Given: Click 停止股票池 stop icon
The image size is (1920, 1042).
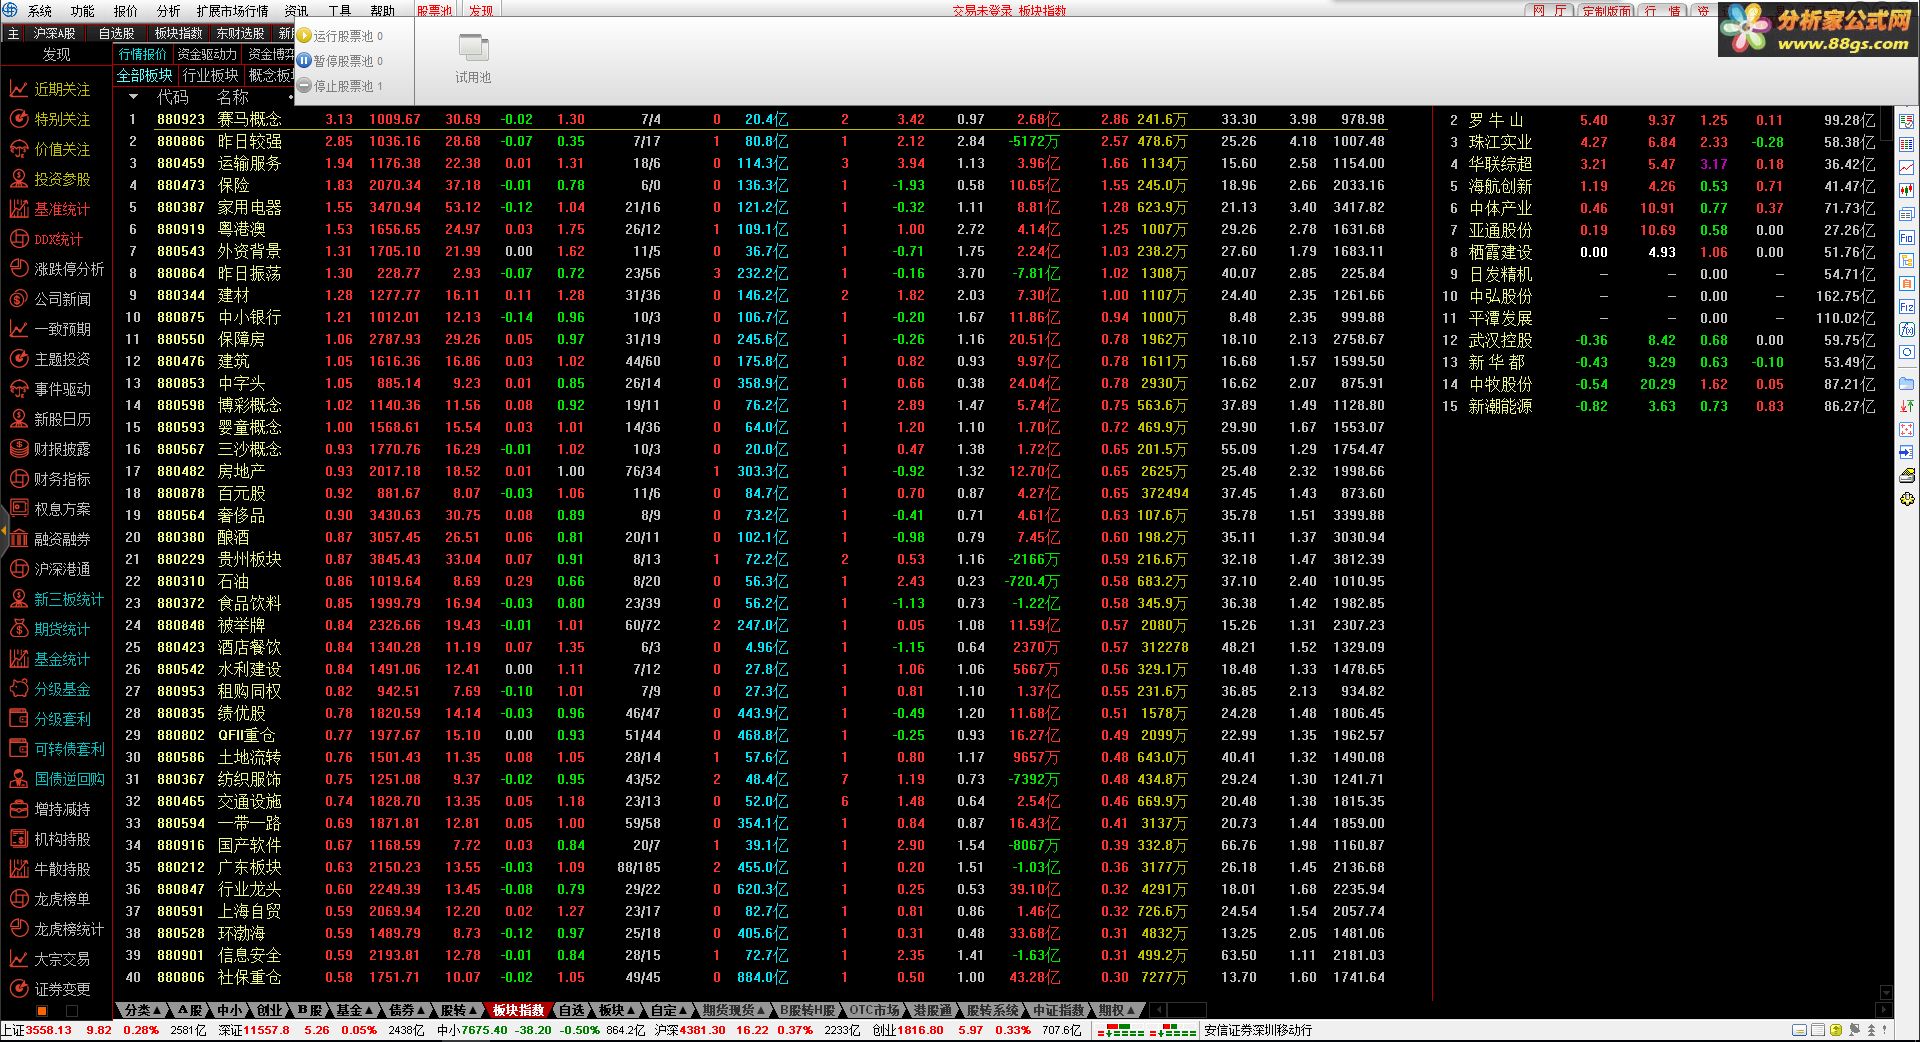Looking at the screenshot, I should (304, 86).
